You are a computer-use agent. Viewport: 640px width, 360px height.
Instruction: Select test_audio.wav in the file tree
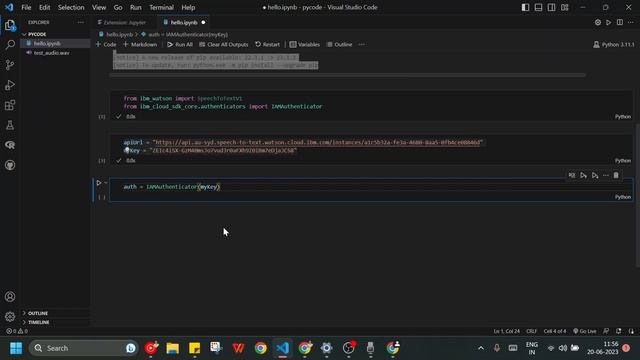[x=56, y=53]
